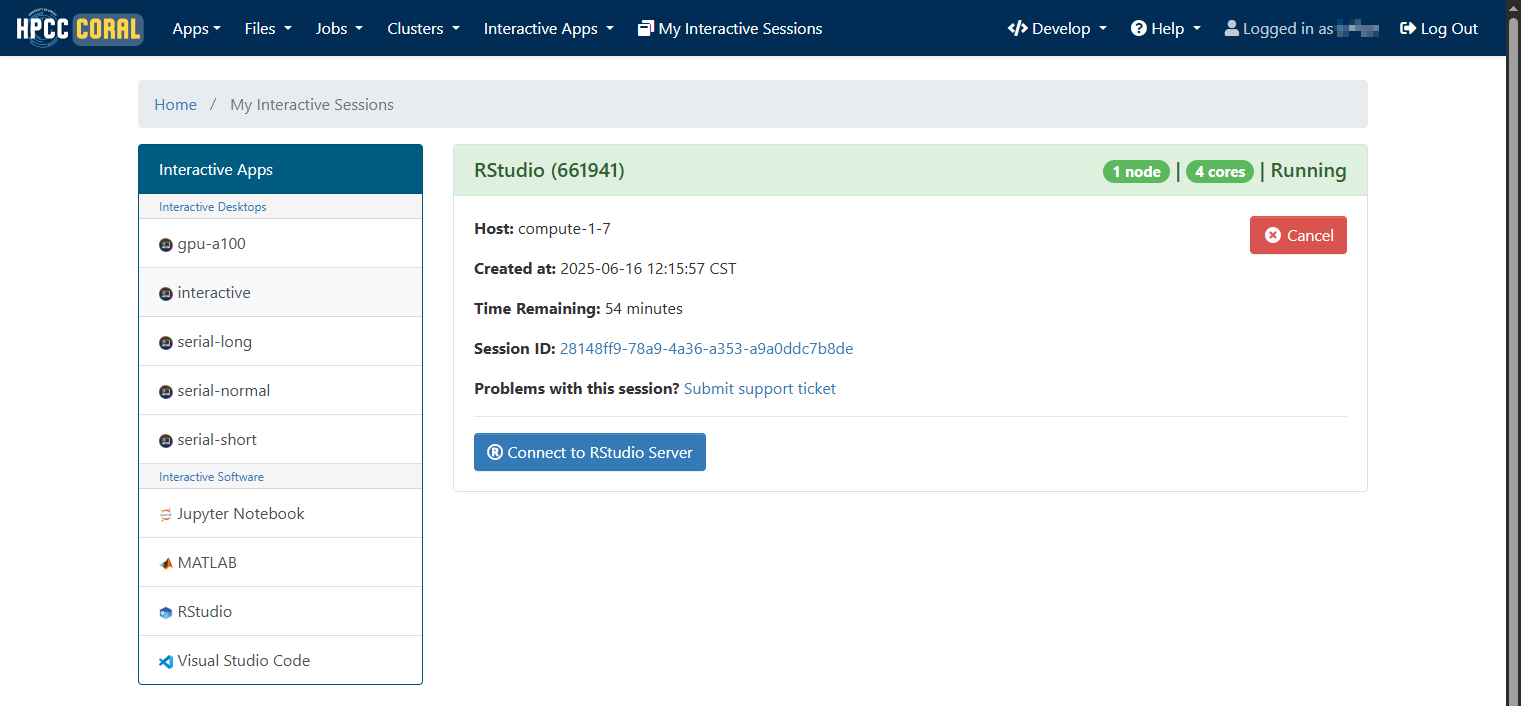Click the Interactive Desktops section label
This screenshot has width=1521, height=706.
[x=213, y=207]
